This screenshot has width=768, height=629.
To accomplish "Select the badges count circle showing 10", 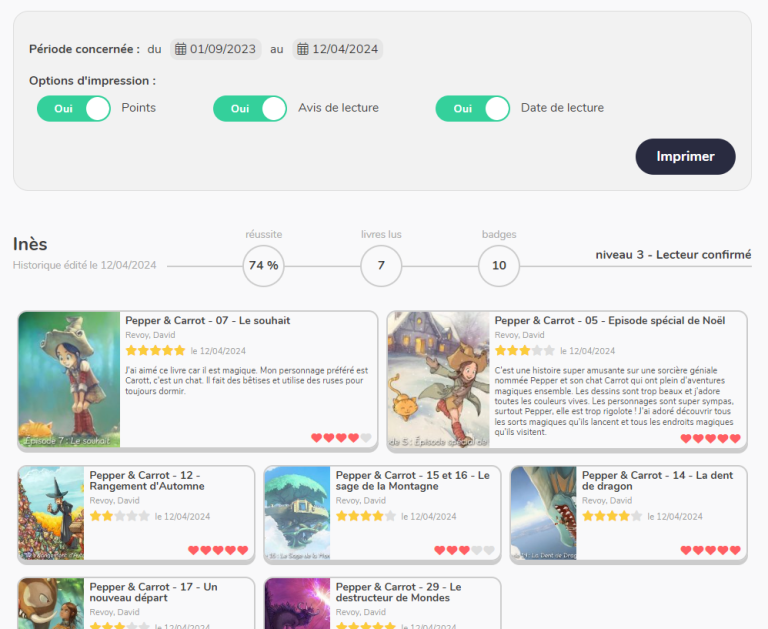I will click(x=499, y=266).
